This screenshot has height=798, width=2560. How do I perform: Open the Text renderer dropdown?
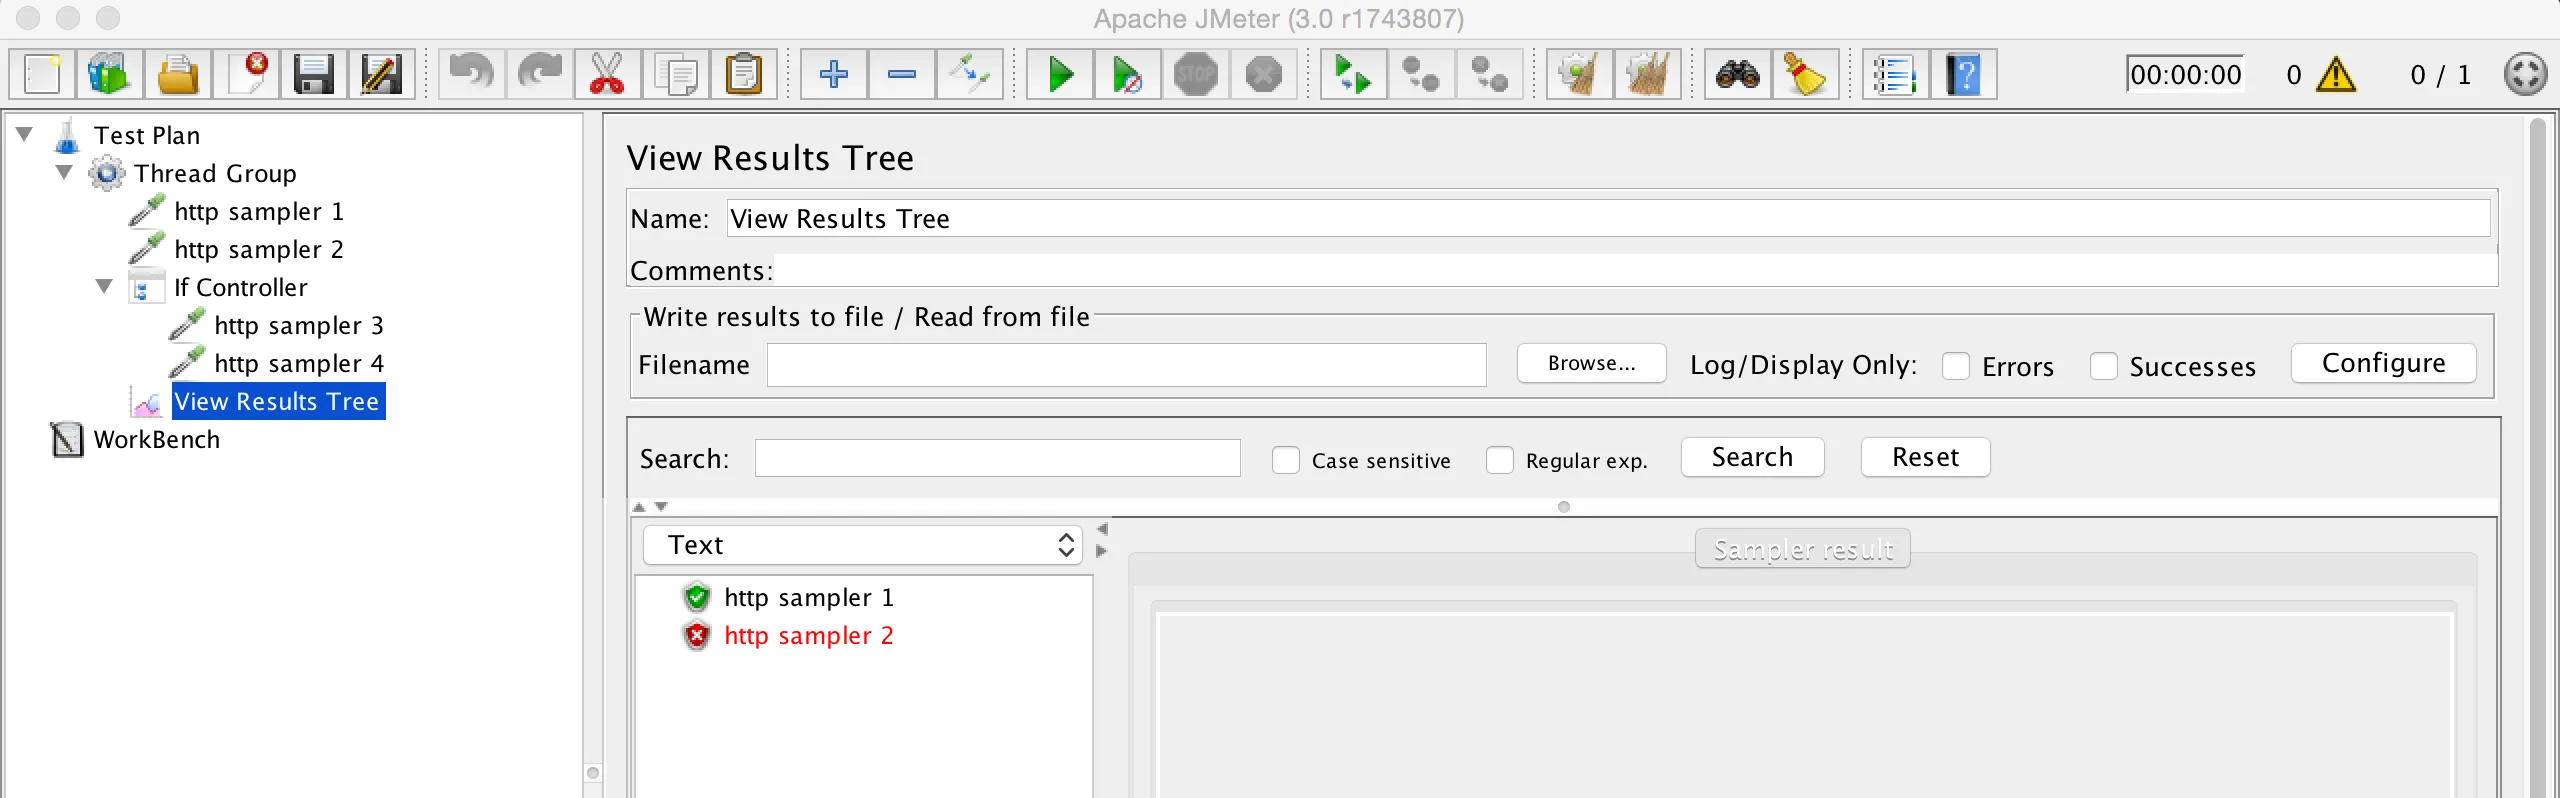tap(863, 545)
